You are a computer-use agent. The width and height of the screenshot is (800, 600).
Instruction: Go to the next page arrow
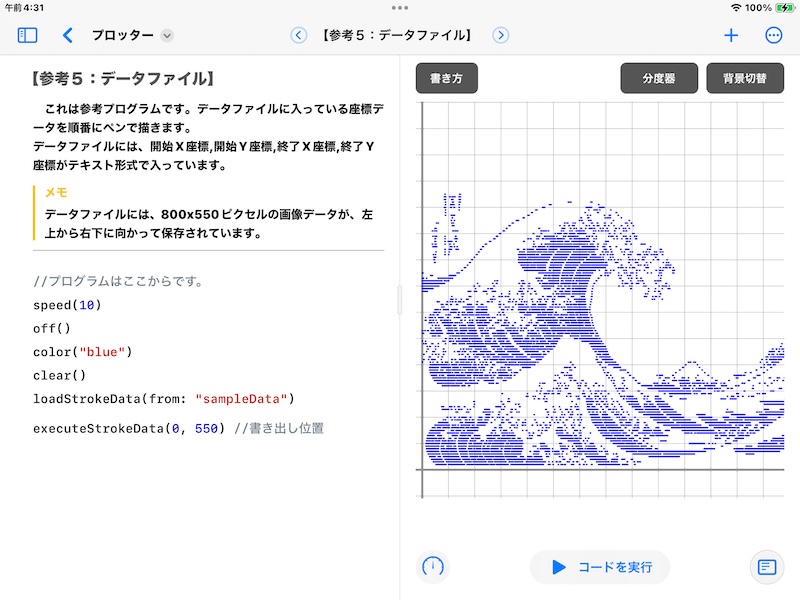(500, 35)
